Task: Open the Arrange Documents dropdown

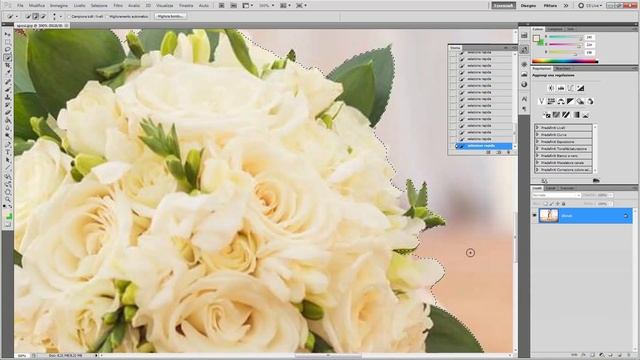Action: tap(285, 6)
